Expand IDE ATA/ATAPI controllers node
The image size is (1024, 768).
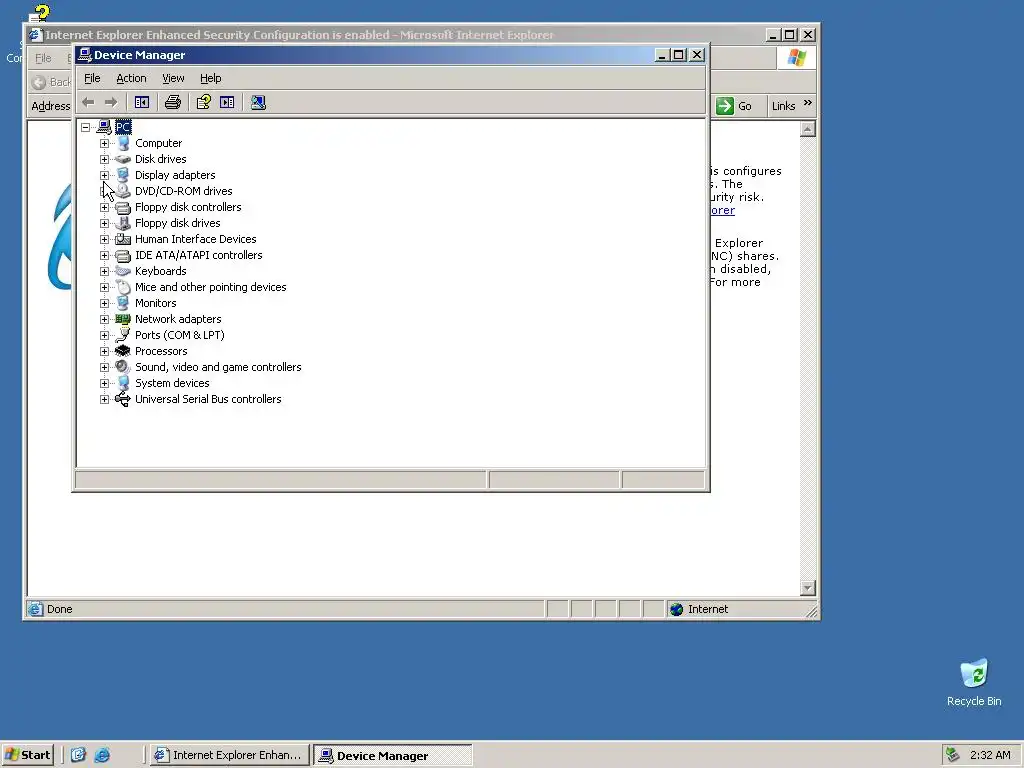(x=104, y=255)
